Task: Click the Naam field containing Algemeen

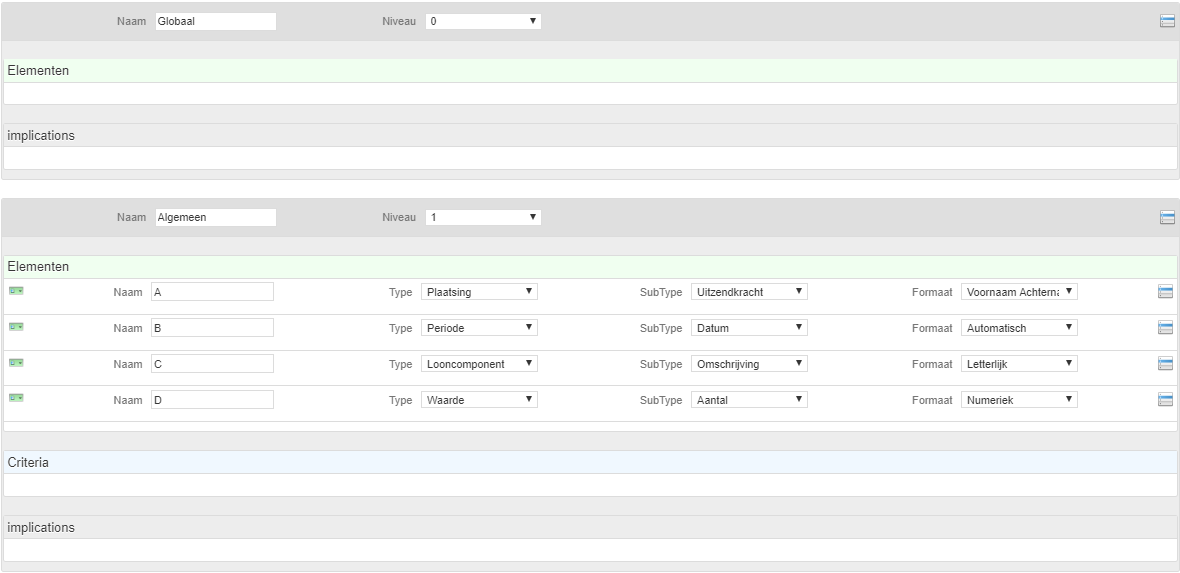Action: coord(215,217)
